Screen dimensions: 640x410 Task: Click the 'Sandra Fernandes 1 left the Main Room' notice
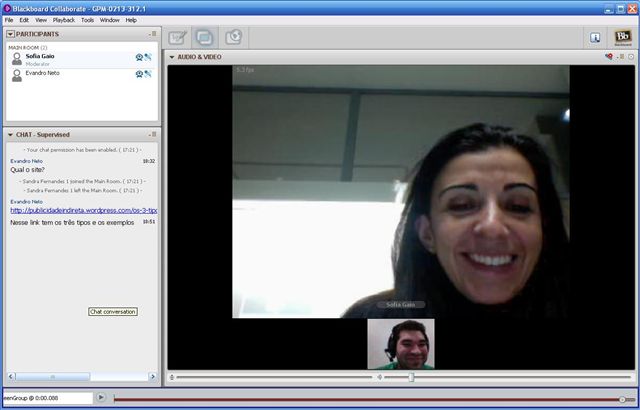coord(84,191)
